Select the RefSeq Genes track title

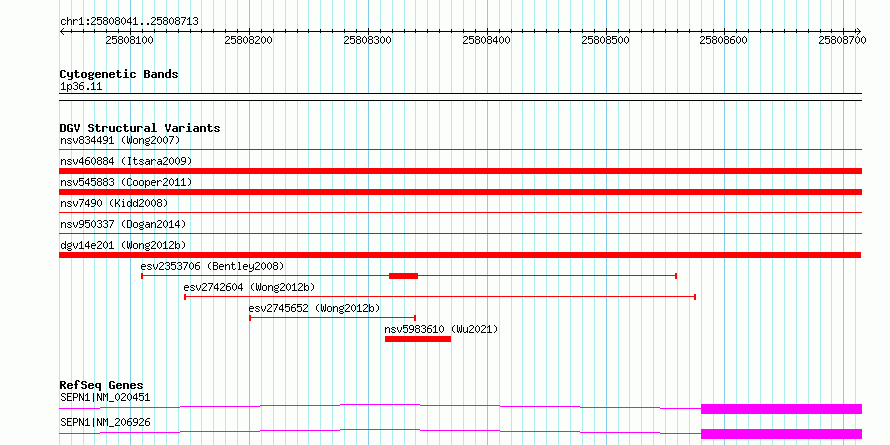coord(102,385)
